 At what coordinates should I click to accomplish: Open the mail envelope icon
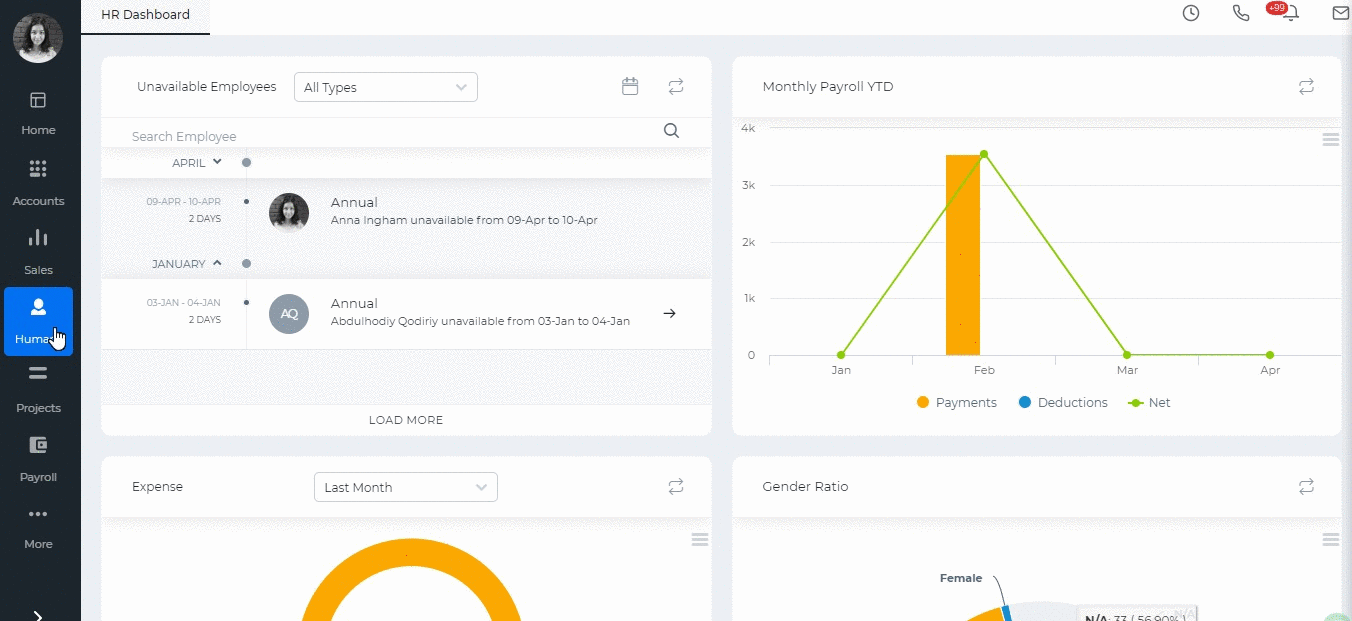coord(1341,13)
